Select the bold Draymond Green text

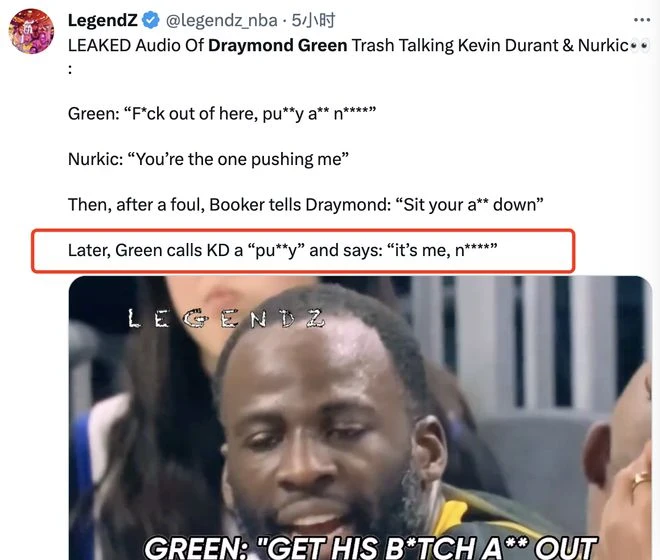(278, 45)
